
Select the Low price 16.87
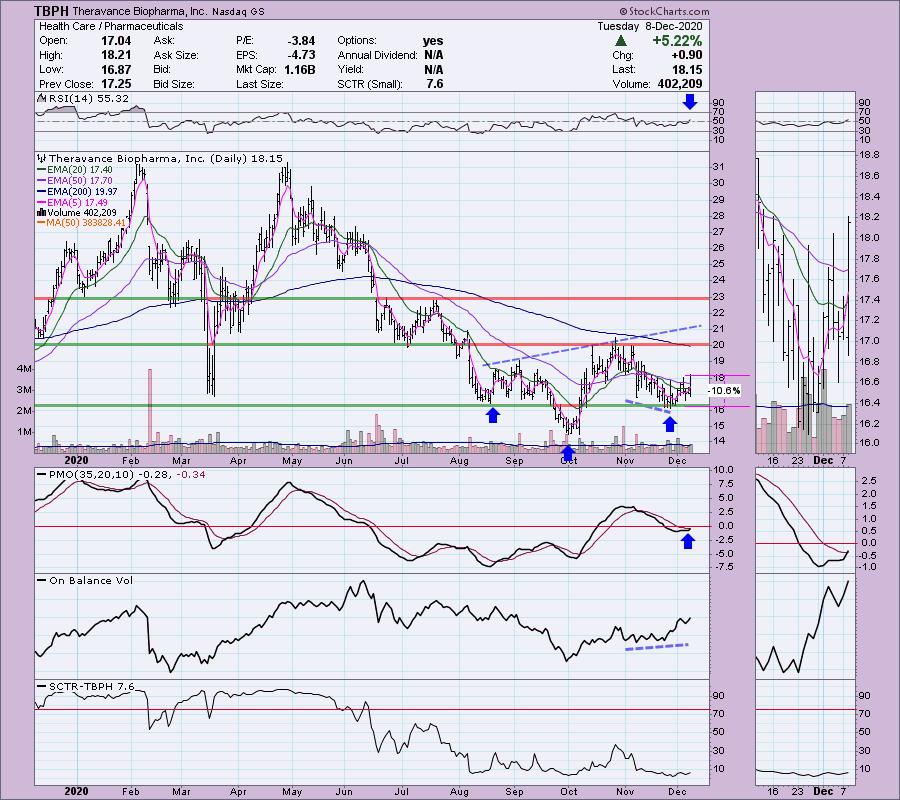click(116, 69)
